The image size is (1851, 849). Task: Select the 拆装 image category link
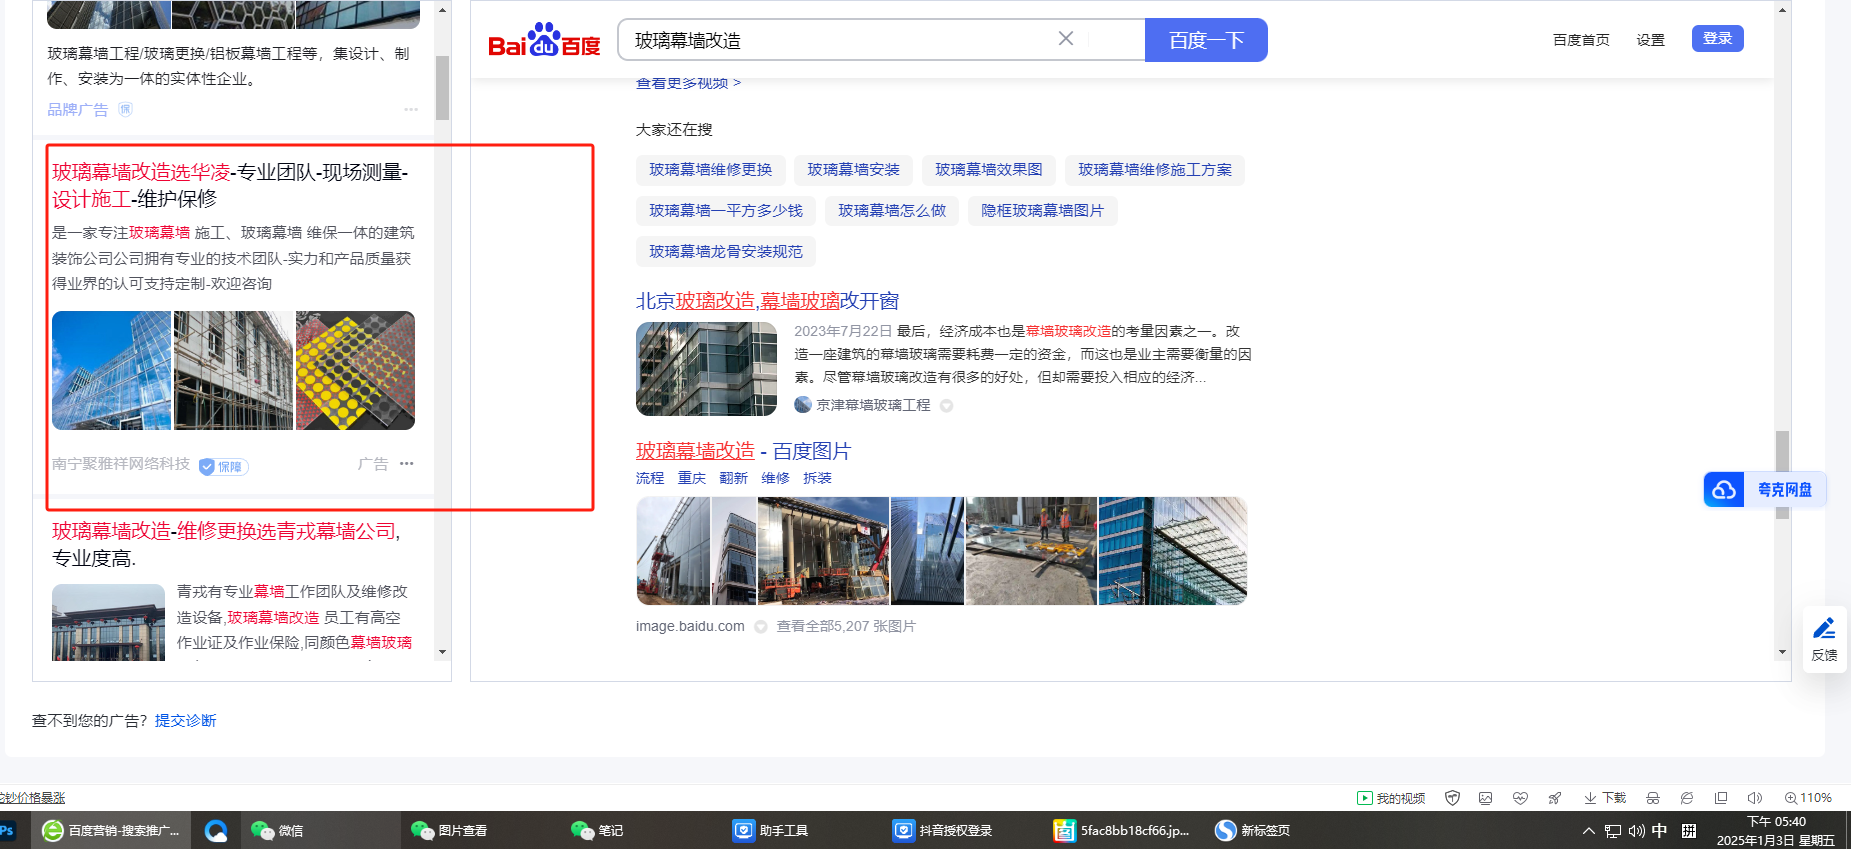click(817, 478)
